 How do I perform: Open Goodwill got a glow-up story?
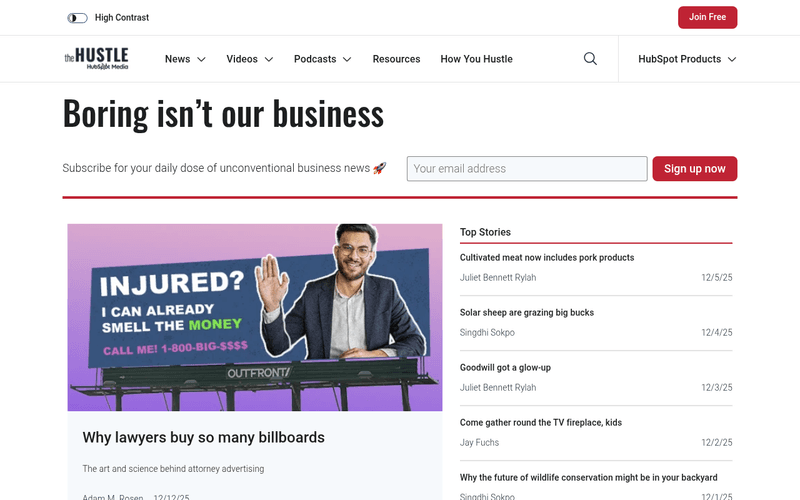(x=505, y=368)
